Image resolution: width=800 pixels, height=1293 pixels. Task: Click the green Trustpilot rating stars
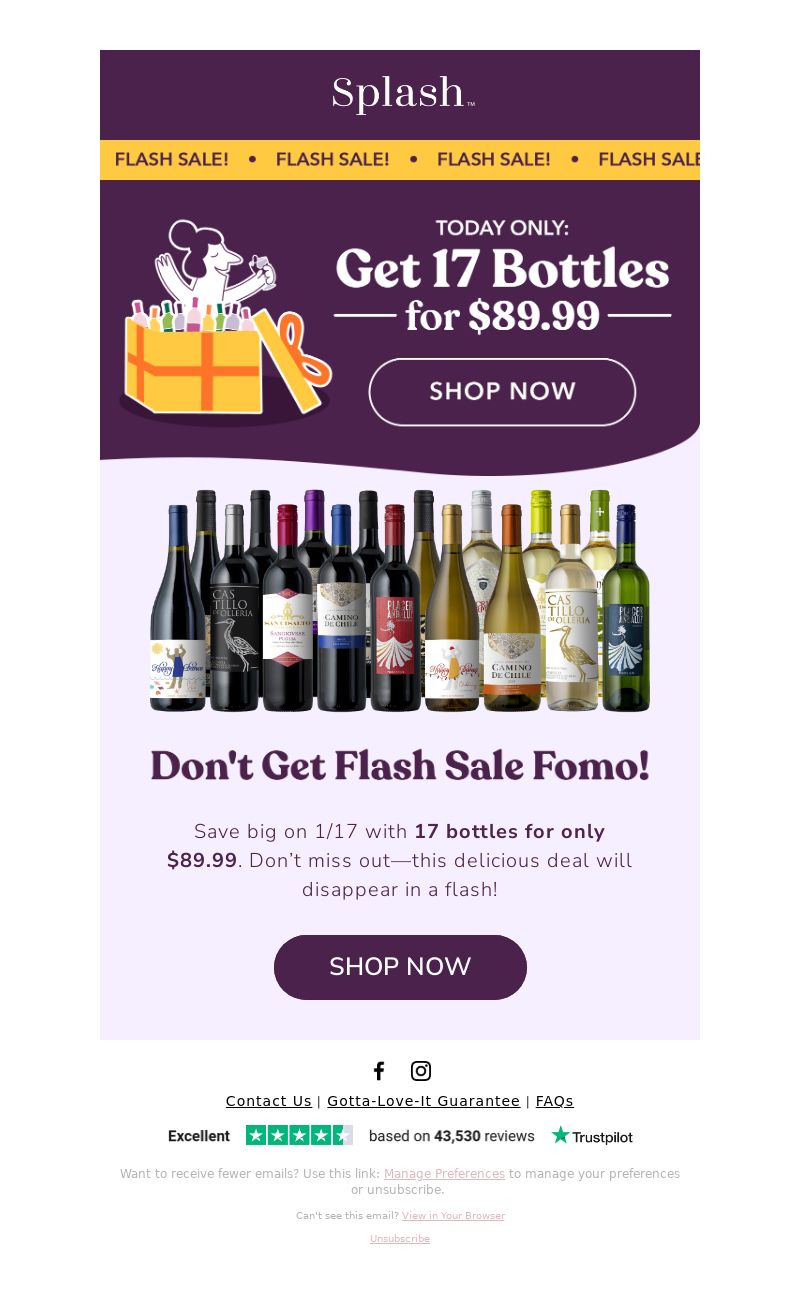click(299, 1135)
